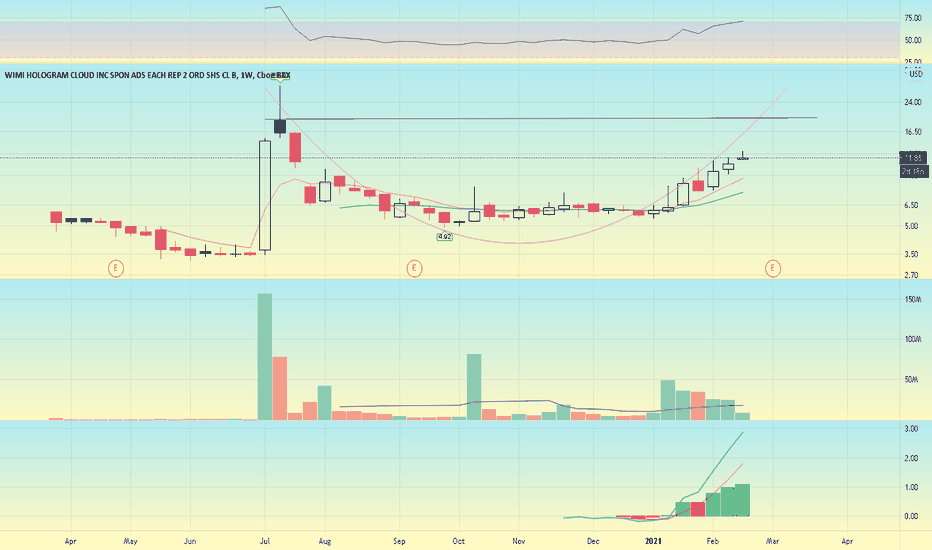932x550 pixels.
Task: Click the October volume spike bar
Action: point(474,387)
